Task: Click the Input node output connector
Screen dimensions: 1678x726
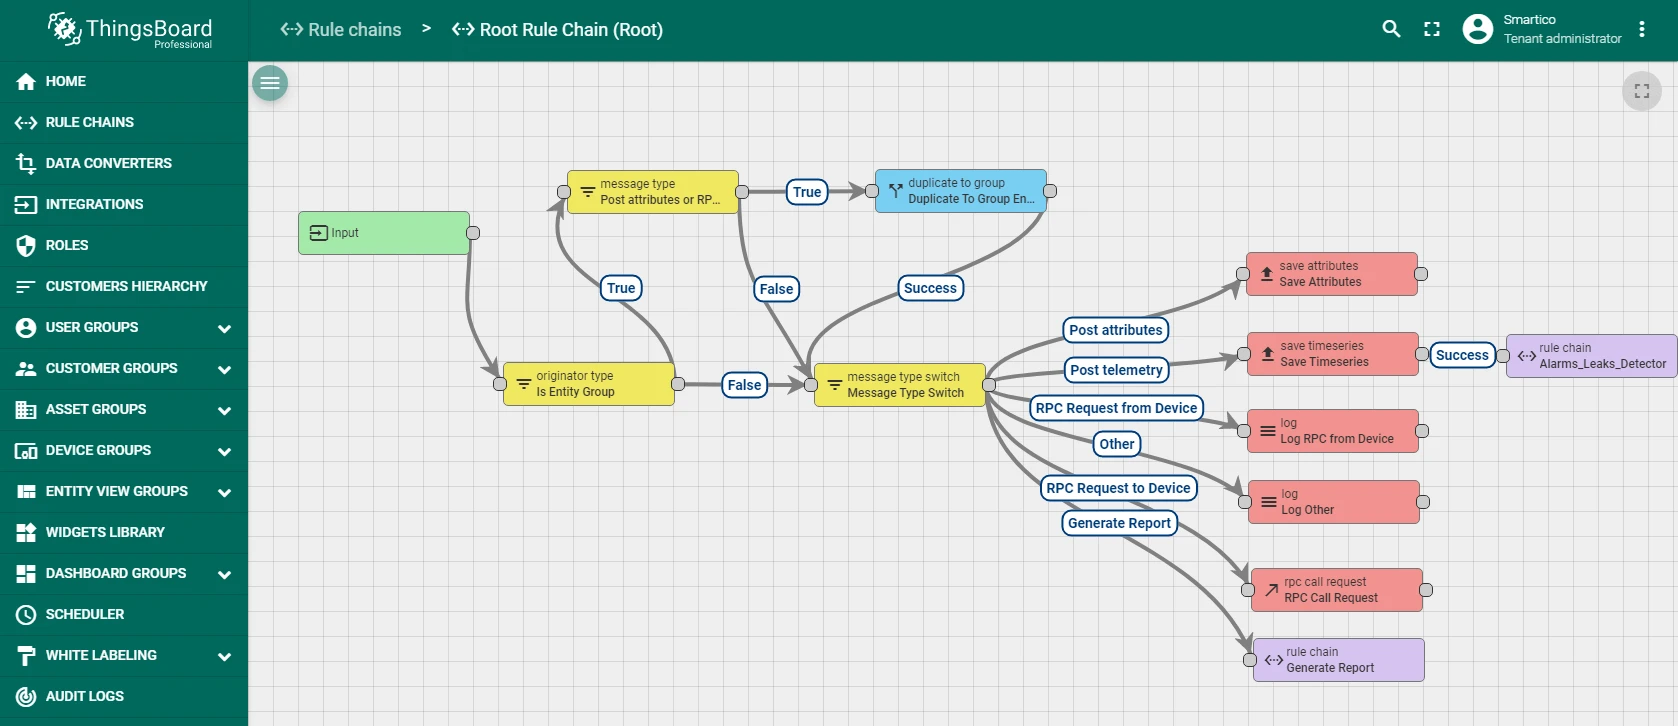Action: pyautogui.click(x=473, y=233)
